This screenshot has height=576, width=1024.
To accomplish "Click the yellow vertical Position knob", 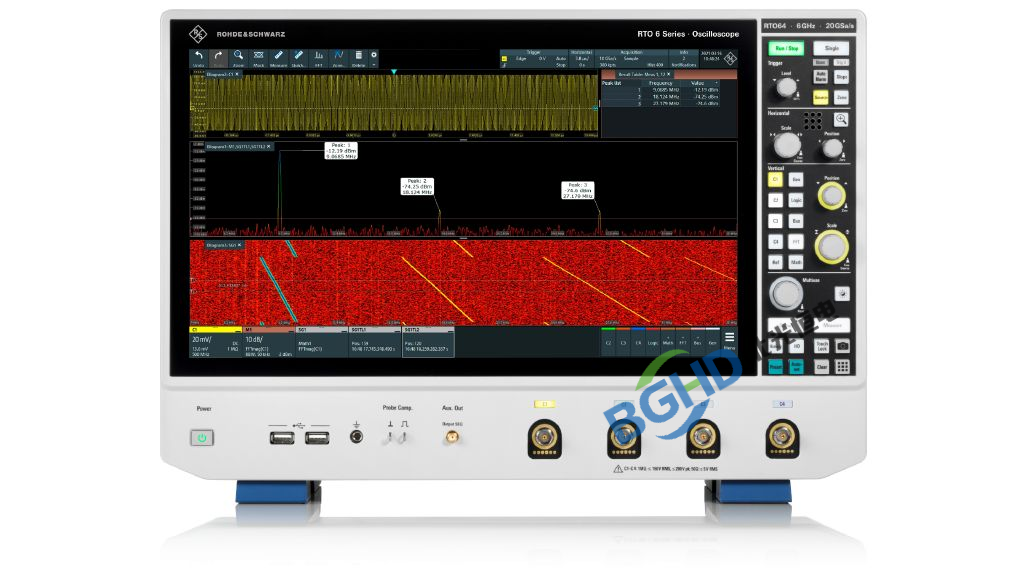I will [x=831, y=195].
